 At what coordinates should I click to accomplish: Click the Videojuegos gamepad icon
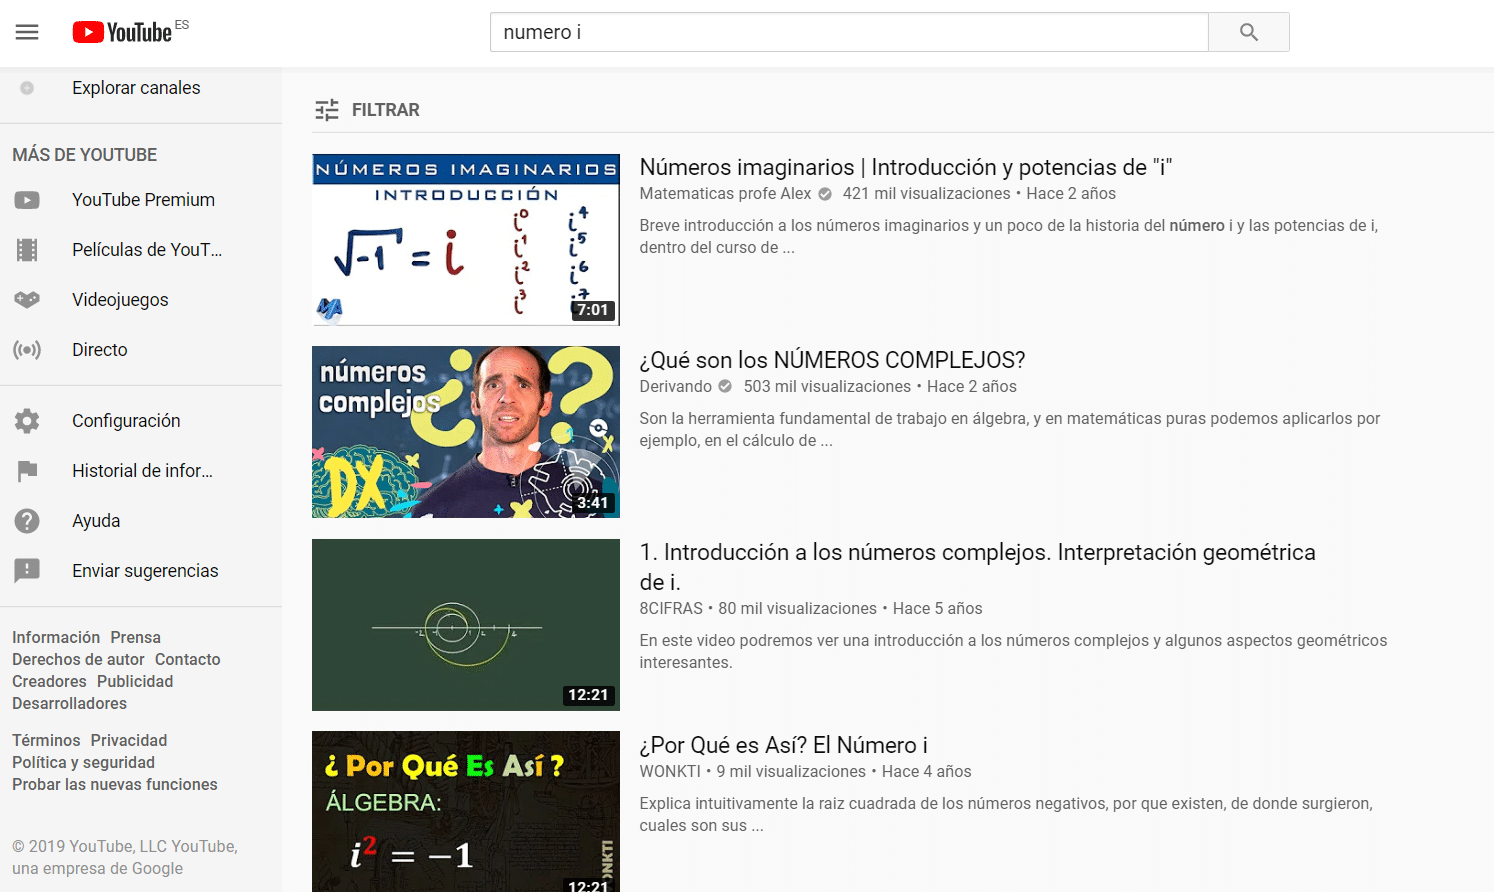click(27, 300)
